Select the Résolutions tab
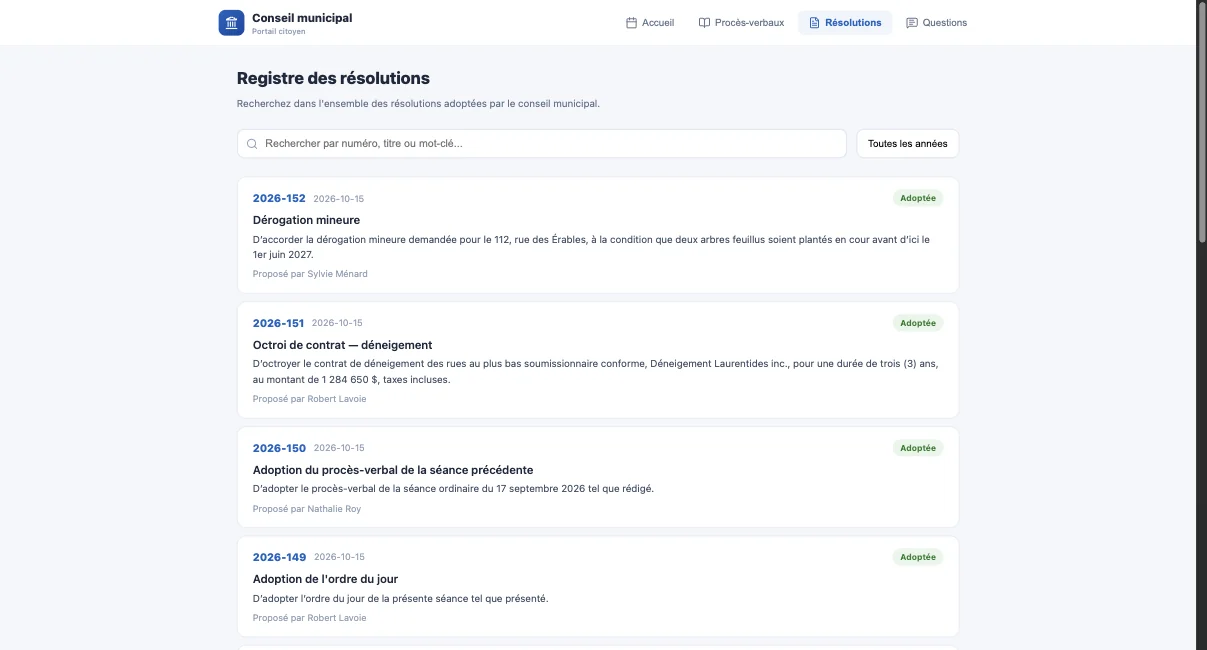Viewport: 1207px width, 650px height. coord(845,23)
